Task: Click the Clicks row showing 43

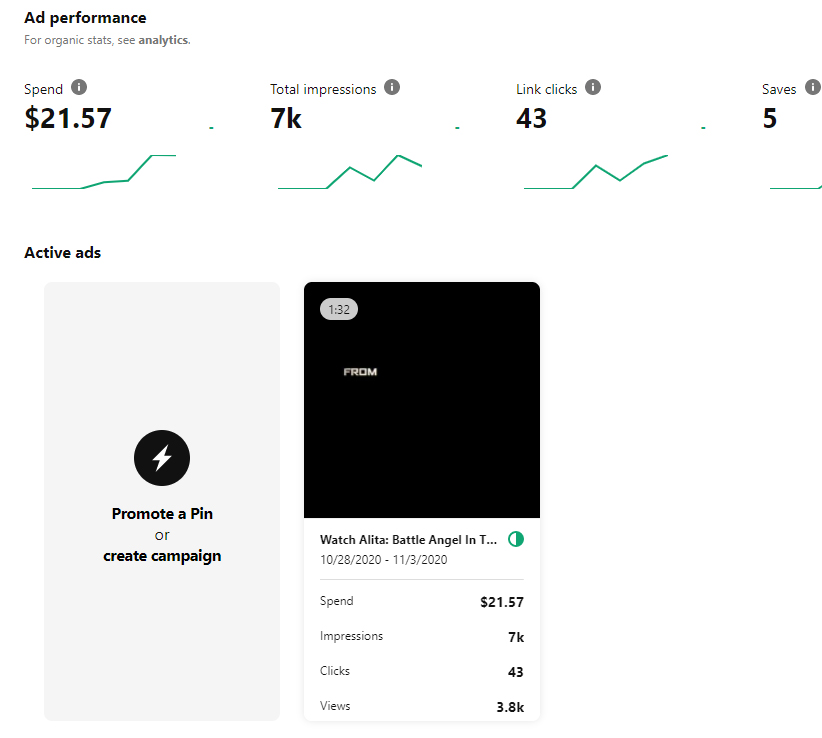Action: (x=421, y=671)
